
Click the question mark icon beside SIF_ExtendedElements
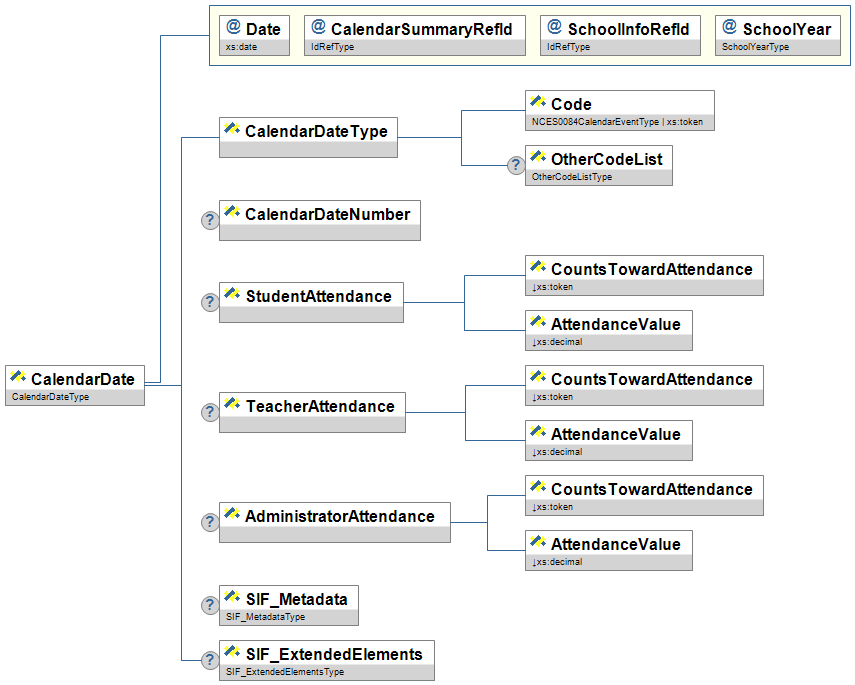(210, 660)
